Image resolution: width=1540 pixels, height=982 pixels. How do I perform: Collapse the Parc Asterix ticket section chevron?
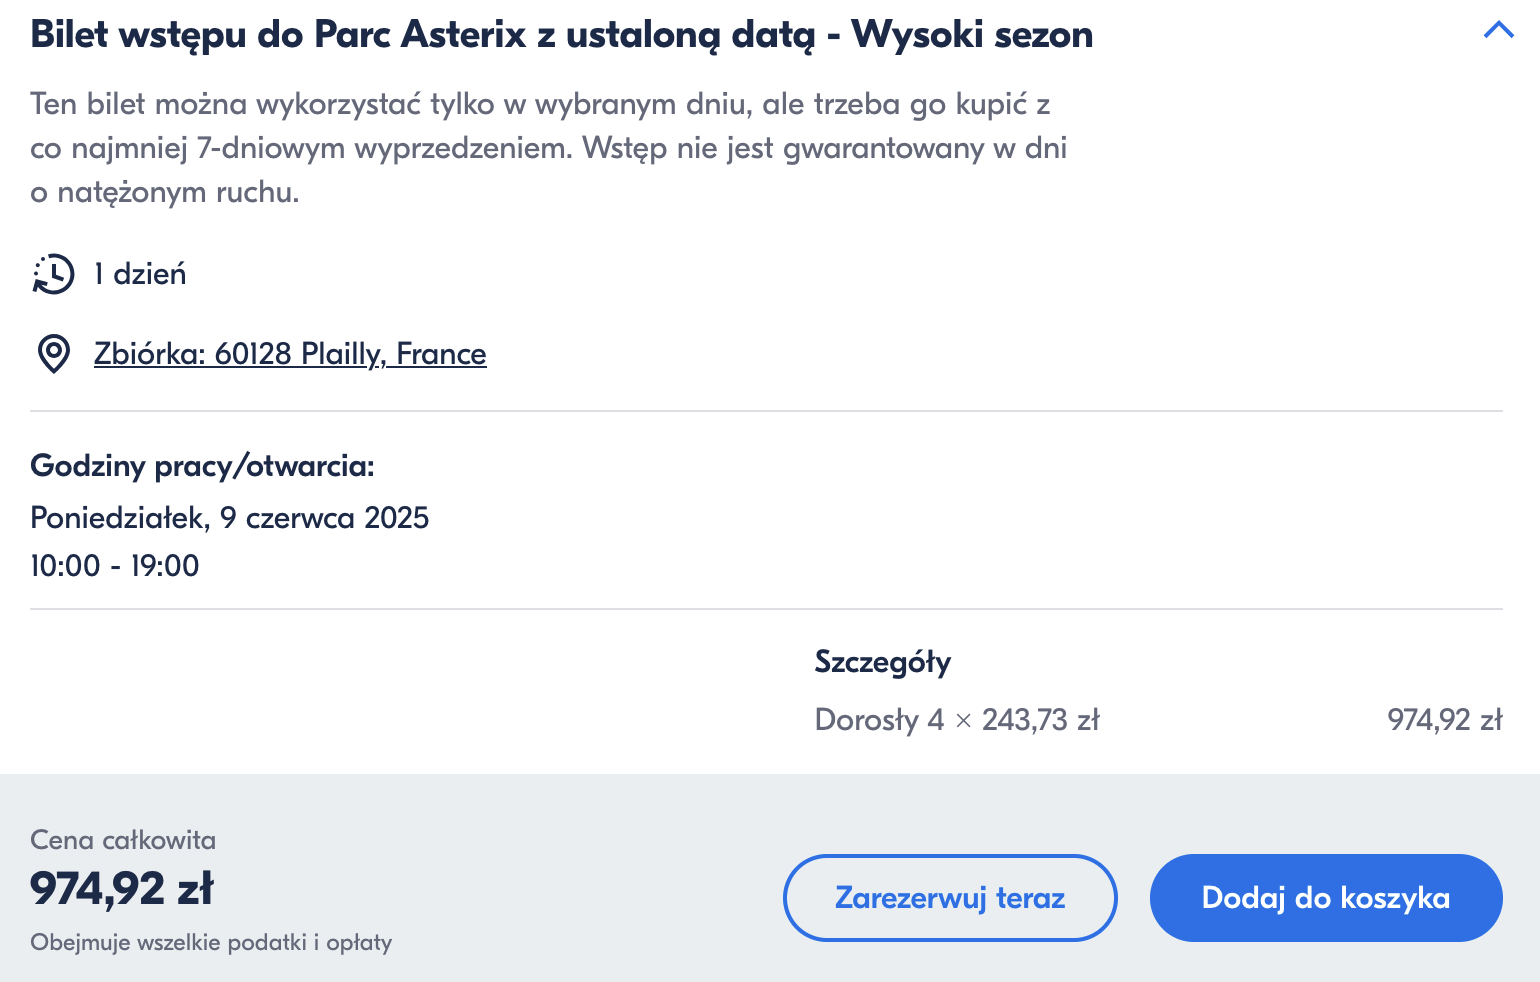[x=1498, y=30]
